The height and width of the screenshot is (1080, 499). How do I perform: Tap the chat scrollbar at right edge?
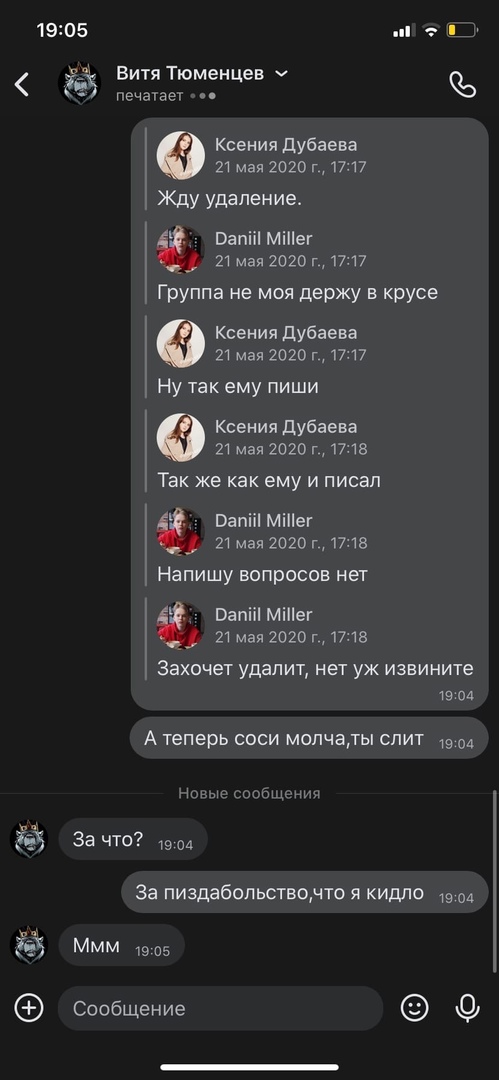495,880
